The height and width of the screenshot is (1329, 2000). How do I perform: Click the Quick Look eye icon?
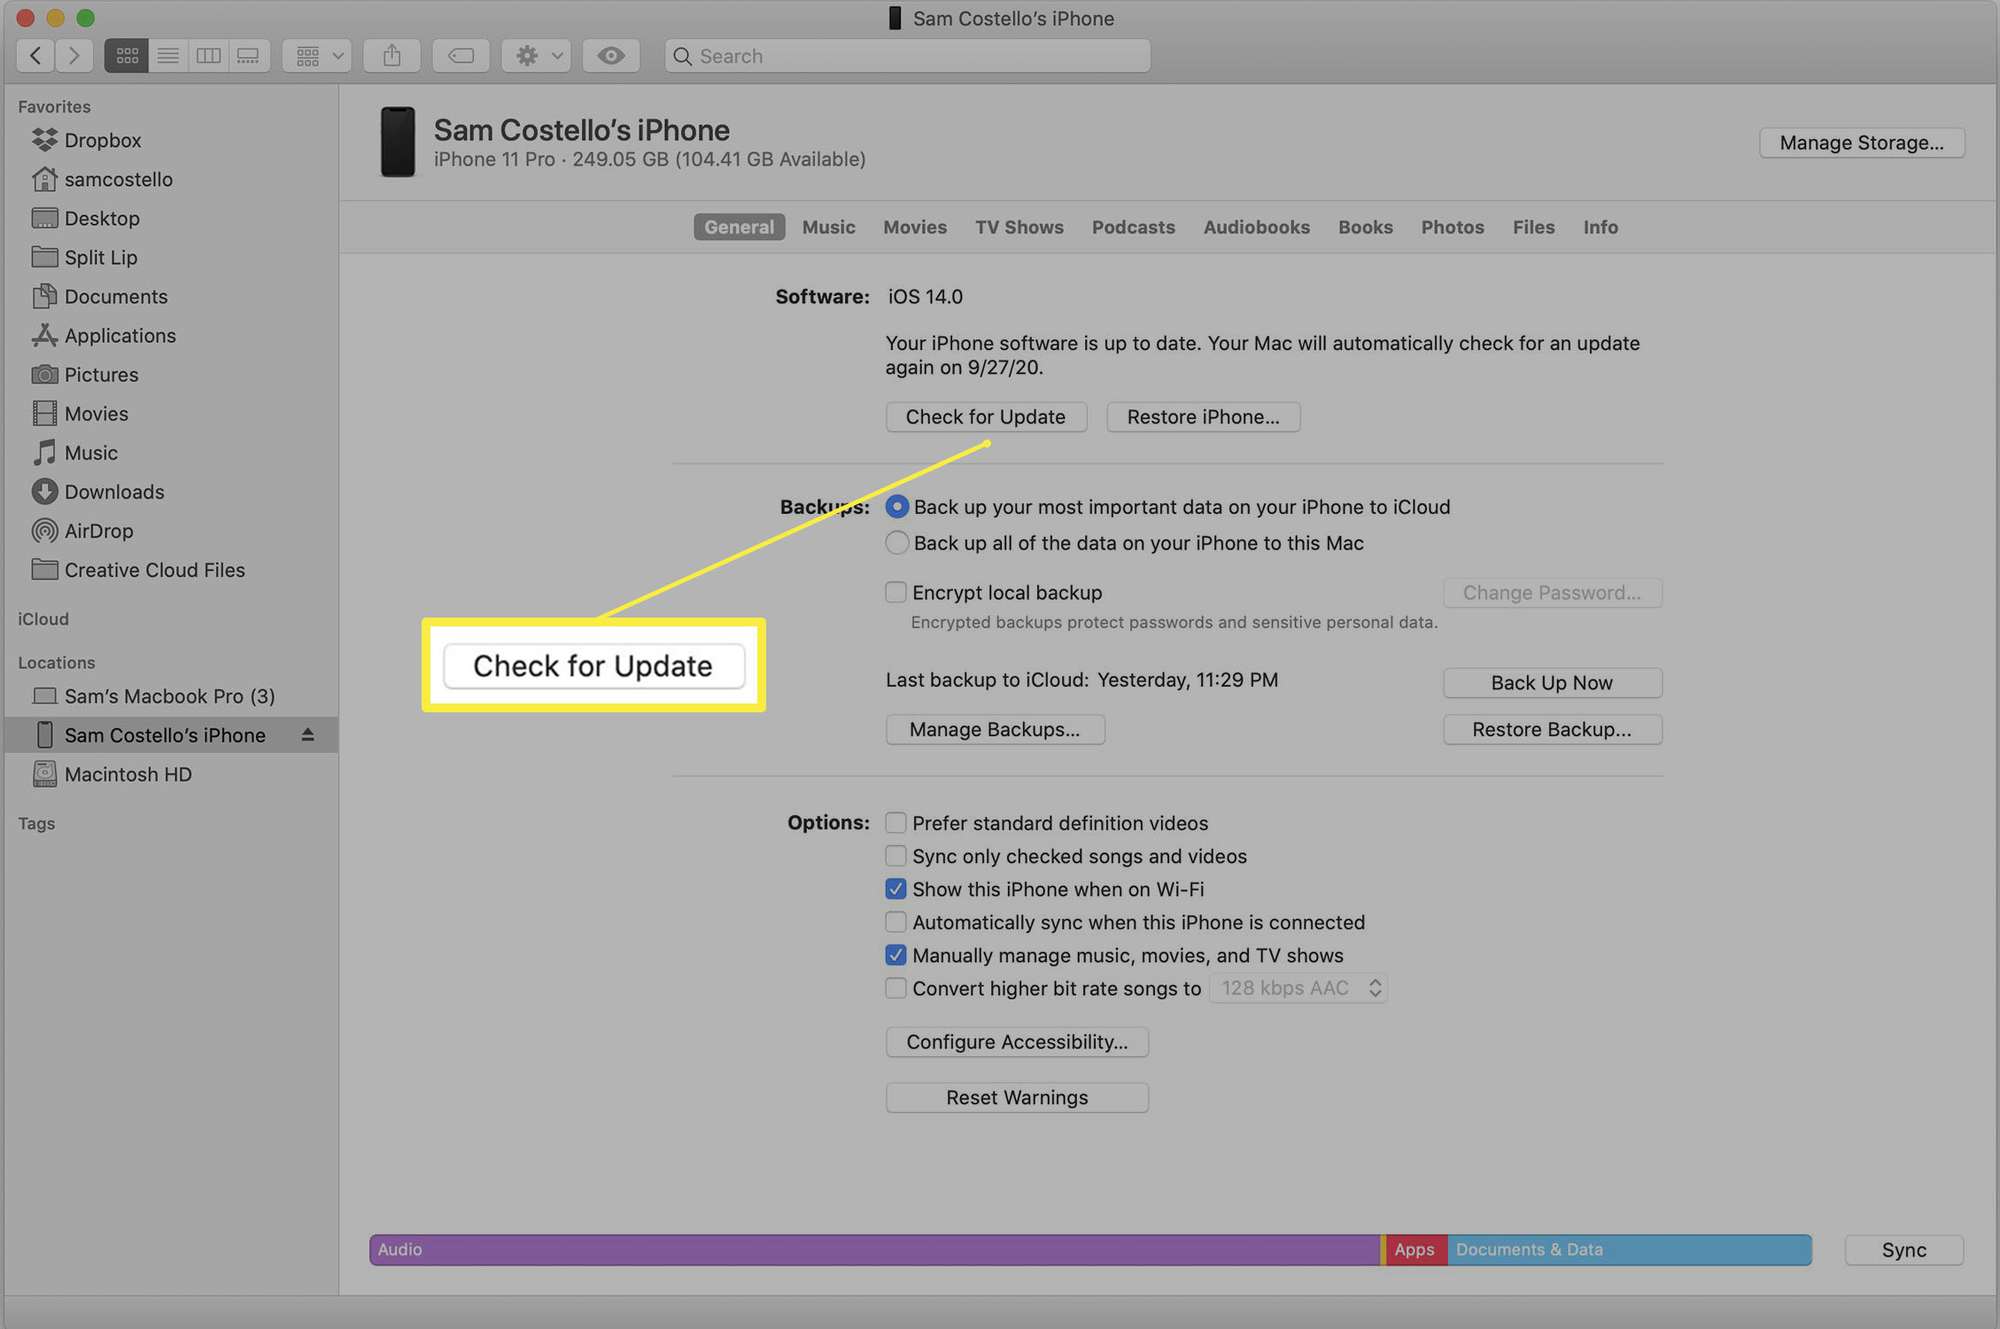tap(611, 56)
